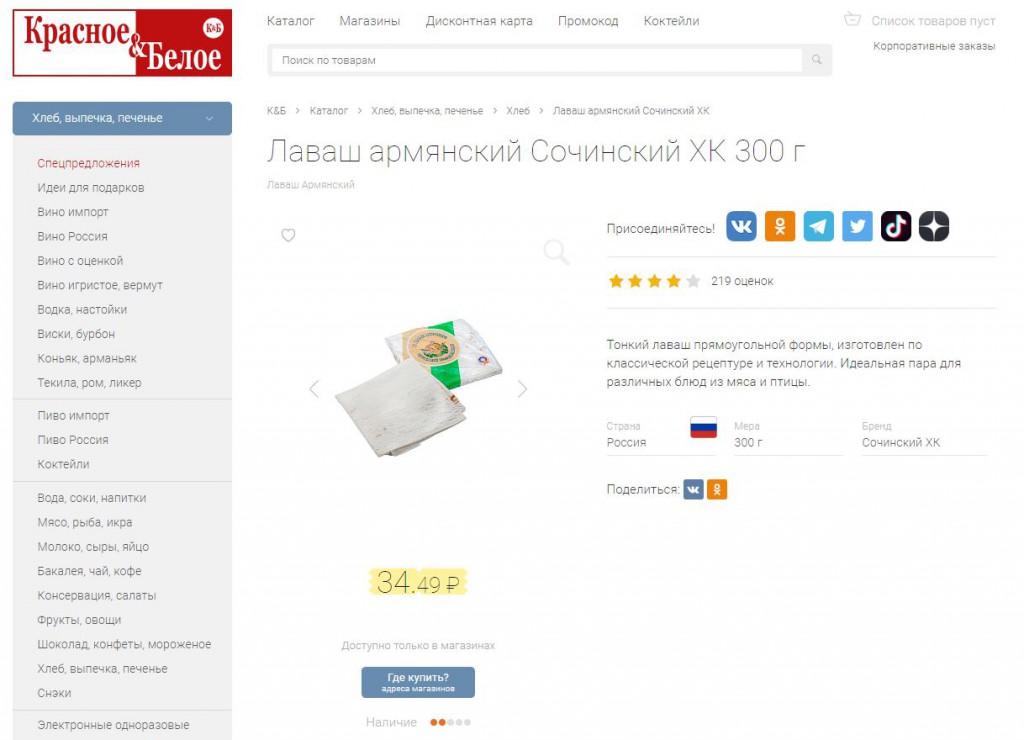The width and height of the screenshot is (1024, 740).
Task: Open the Корпоративные заказы link
Action: tap(934, 46)
